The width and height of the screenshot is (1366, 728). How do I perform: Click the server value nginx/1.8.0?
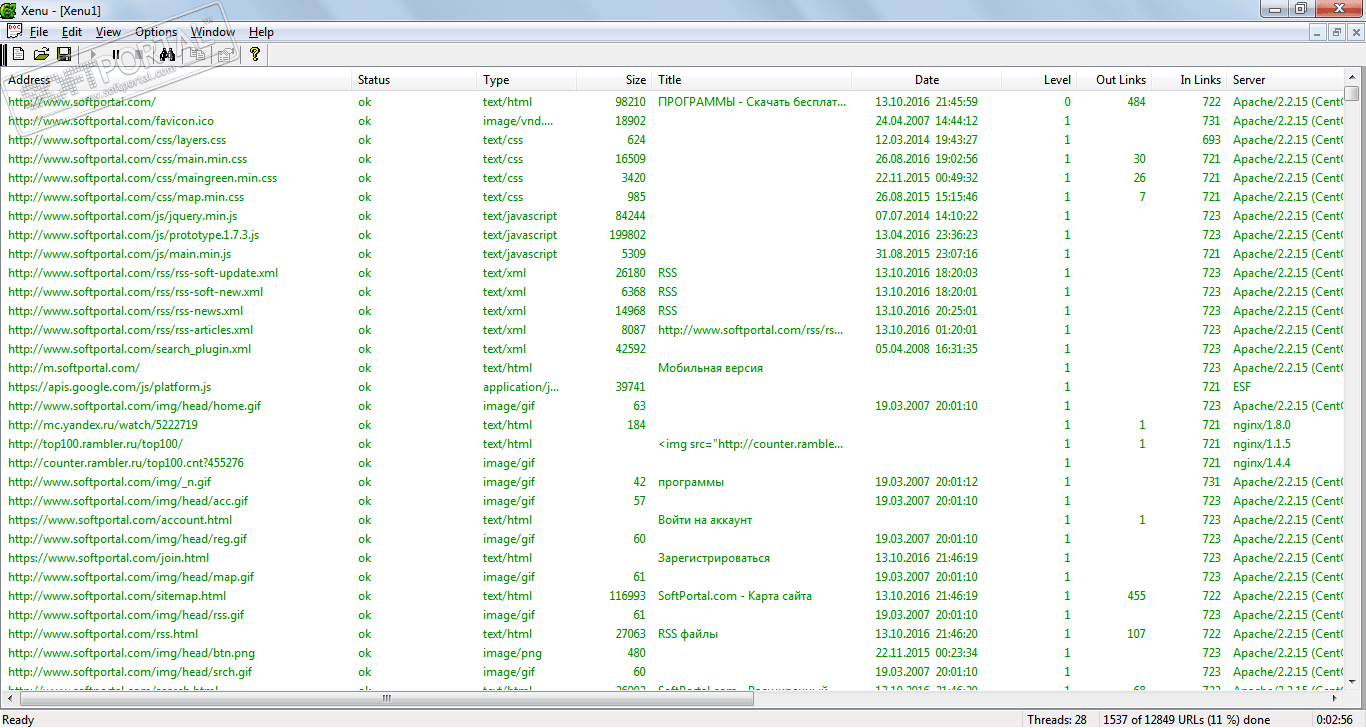coord(1262,425)
